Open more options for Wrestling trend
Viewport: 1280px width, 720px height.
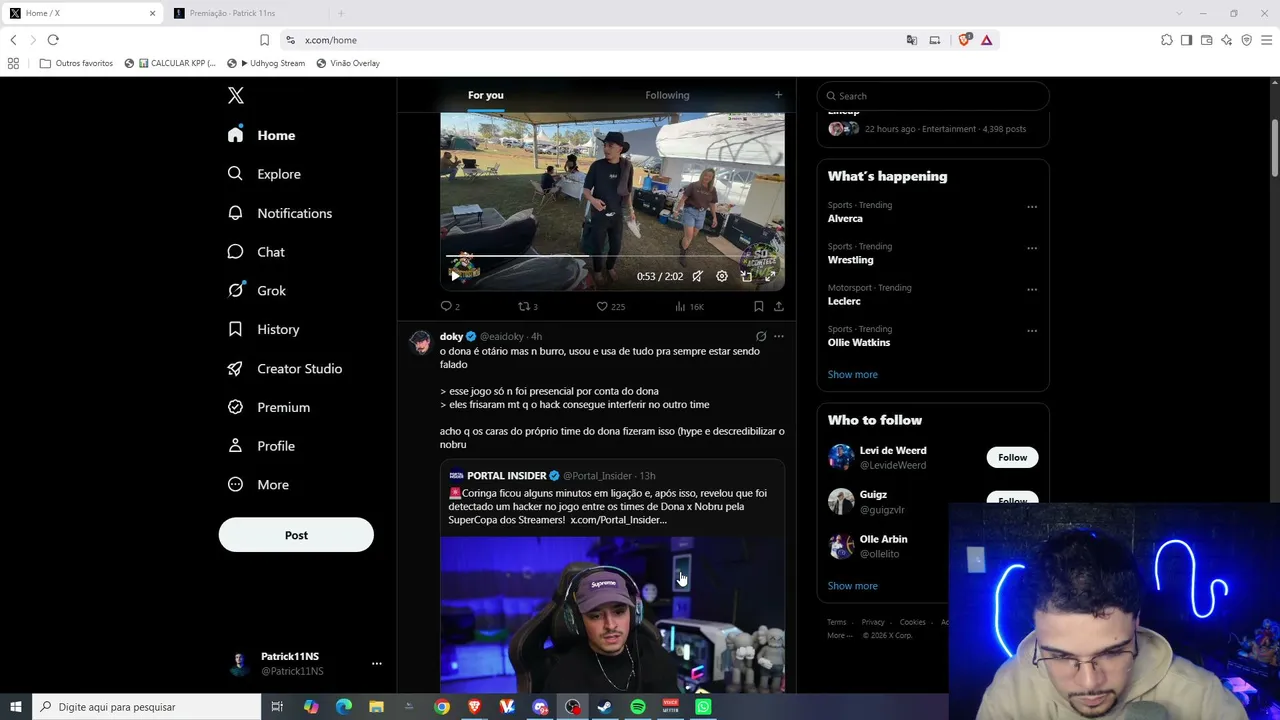pyautogui.click(x=1032, y=248)
